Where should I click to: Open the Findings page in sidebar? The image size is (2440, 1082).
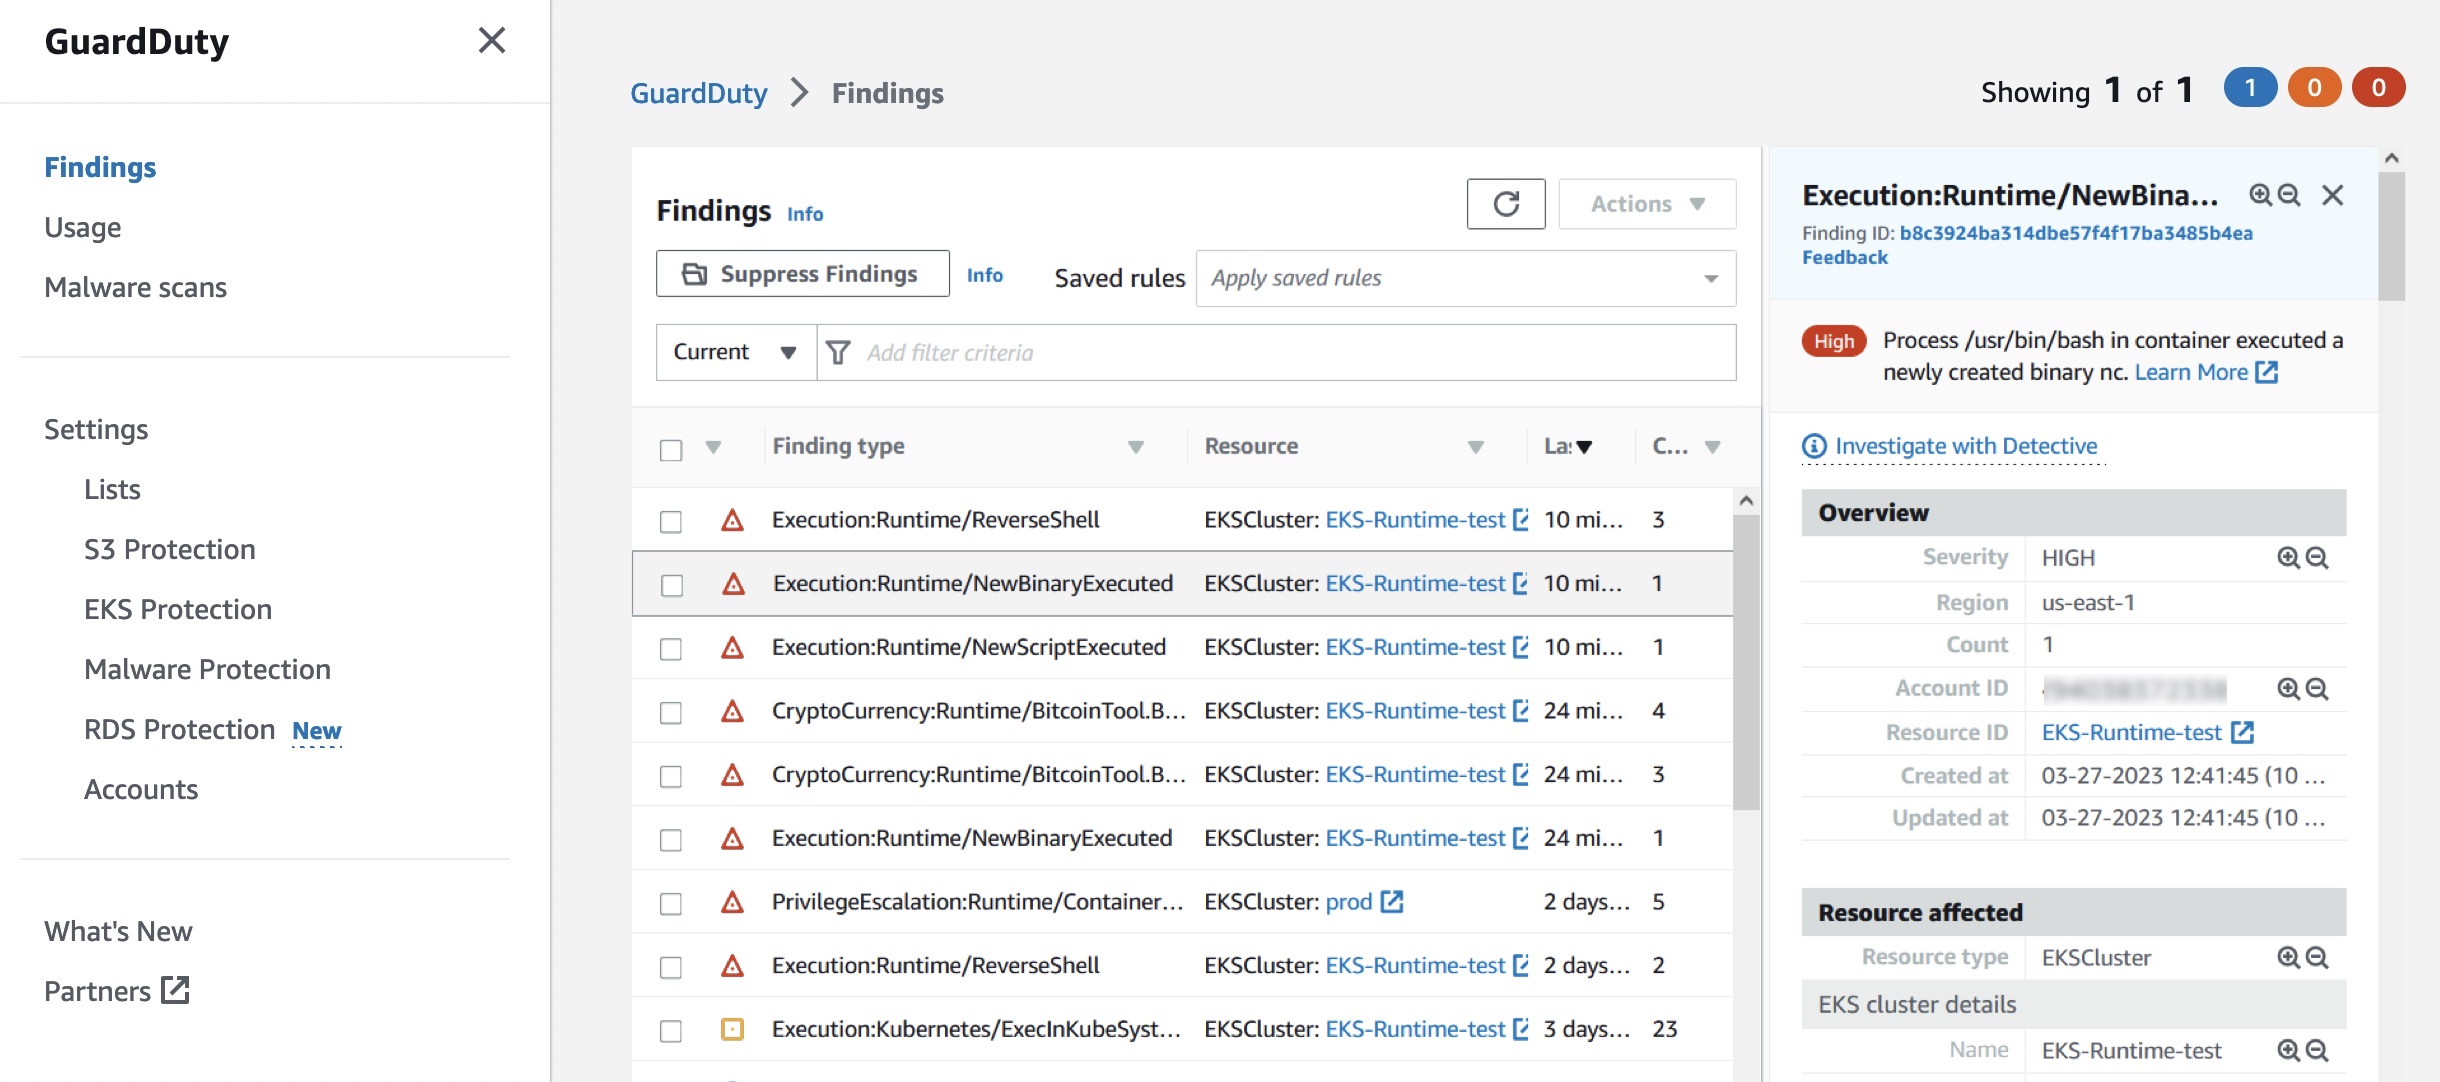tap(100, 167)
